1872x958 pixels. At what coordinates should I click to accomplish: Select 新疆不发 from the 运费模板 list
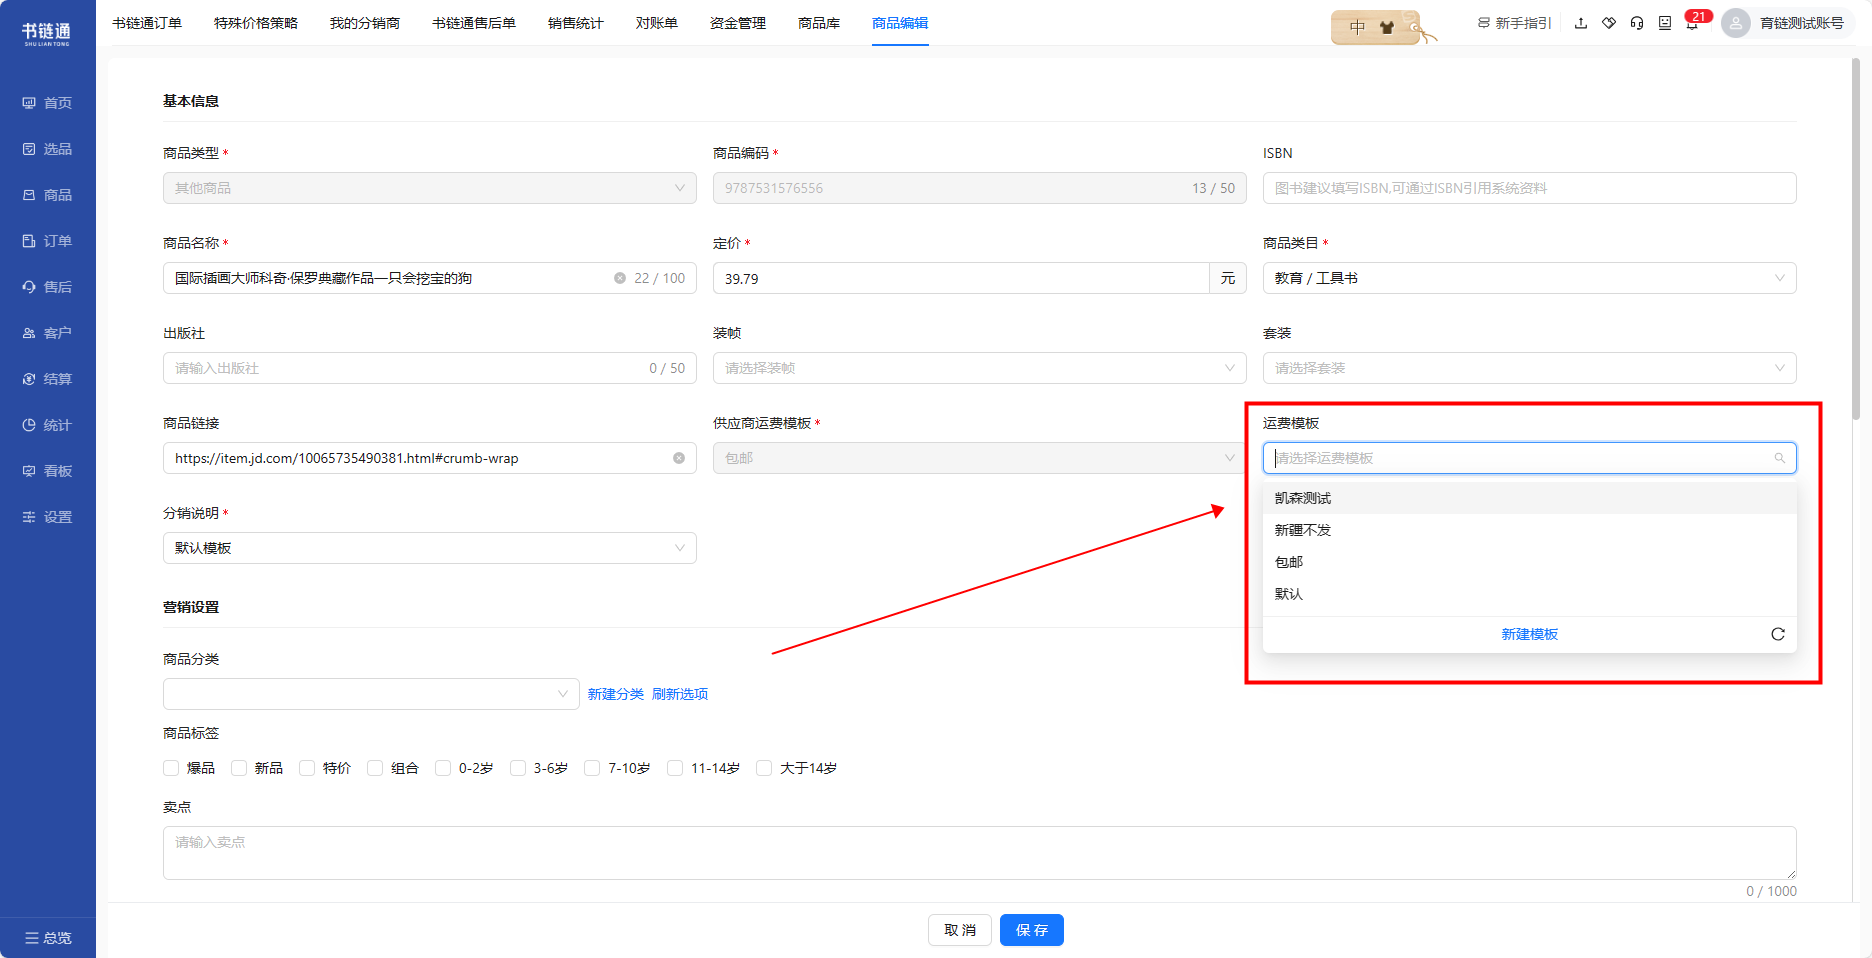click(1530, 530)
